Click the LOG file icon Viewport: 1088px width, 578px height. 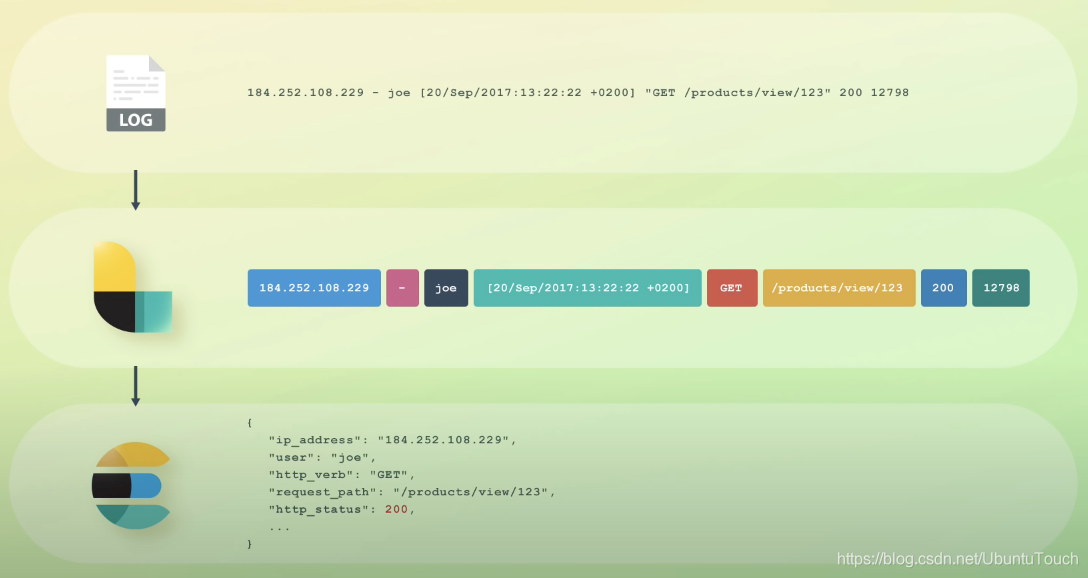pos(136,94)
